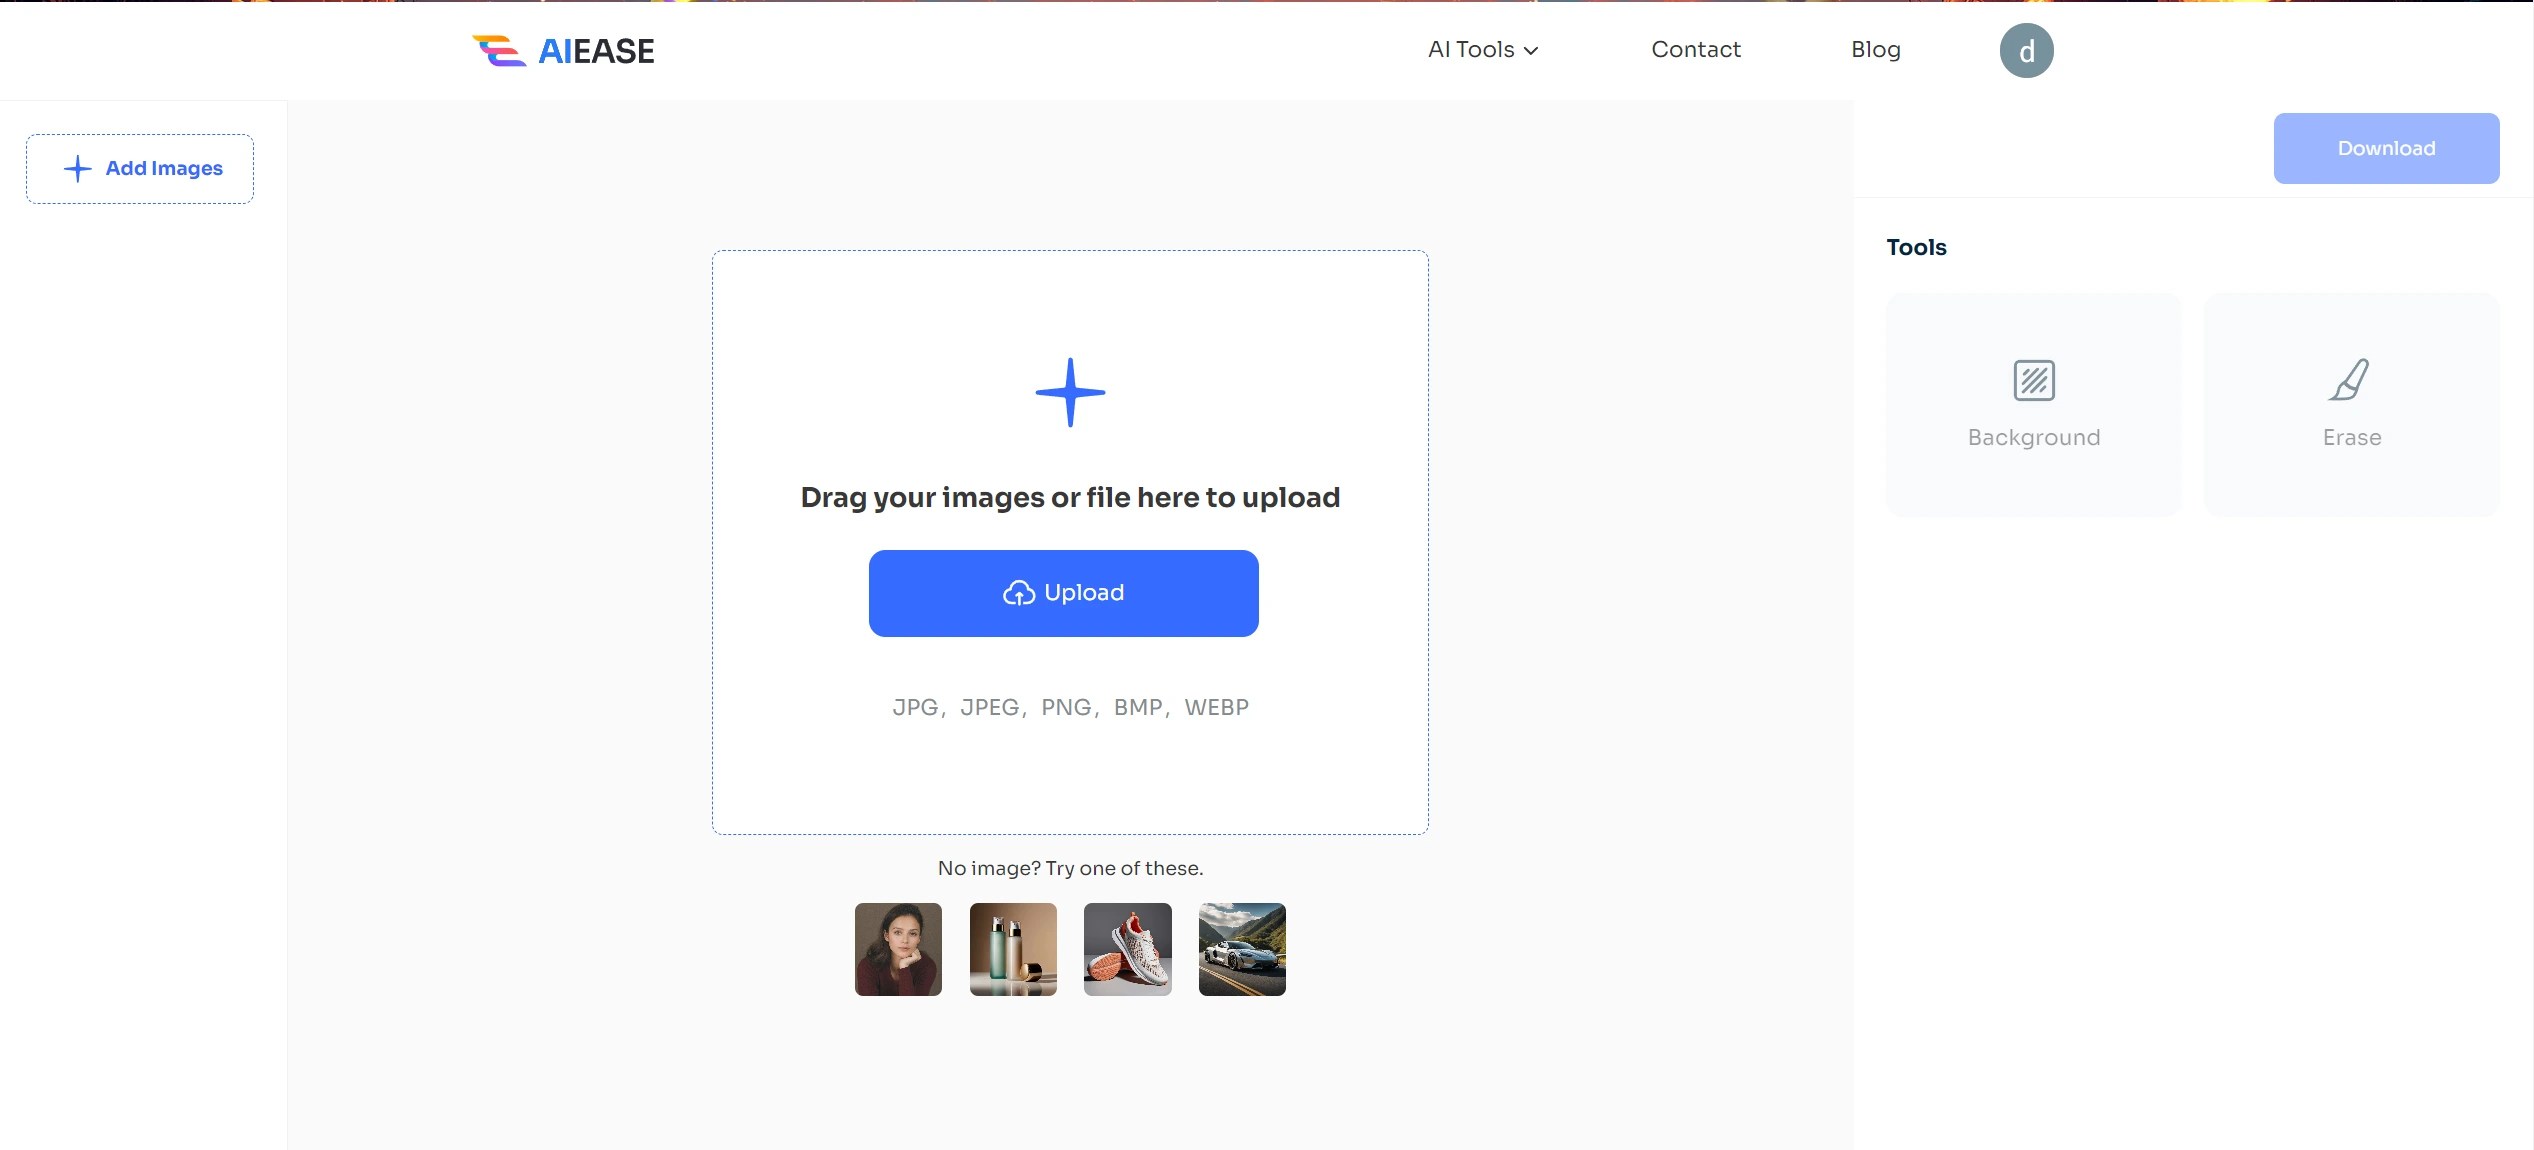Open the profile avatar menu
Screen dimensions: 2534x1150
[x=2026, y=49]
